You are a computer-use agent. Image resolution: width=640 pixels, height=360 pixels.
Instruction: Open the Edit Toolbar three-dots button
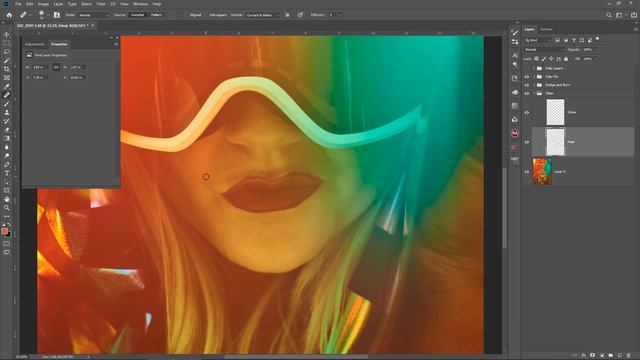tap(7, 216)
